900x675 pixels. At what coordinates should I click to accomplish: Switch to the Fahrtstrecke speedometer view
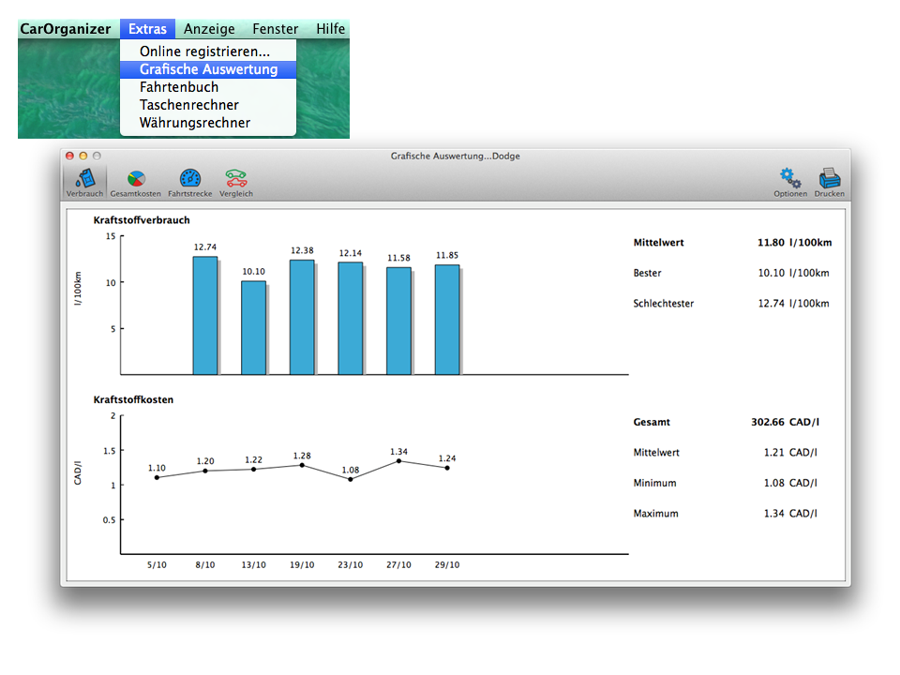[x=190, y=181]
